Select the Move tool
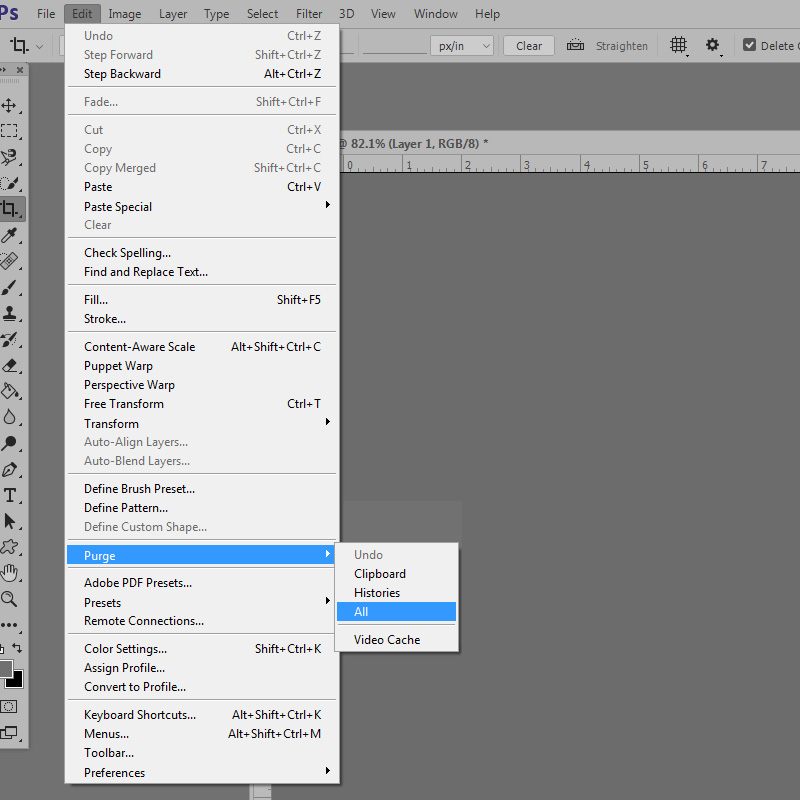This screenshot has width=800, height=800. (x=10, y=105)
